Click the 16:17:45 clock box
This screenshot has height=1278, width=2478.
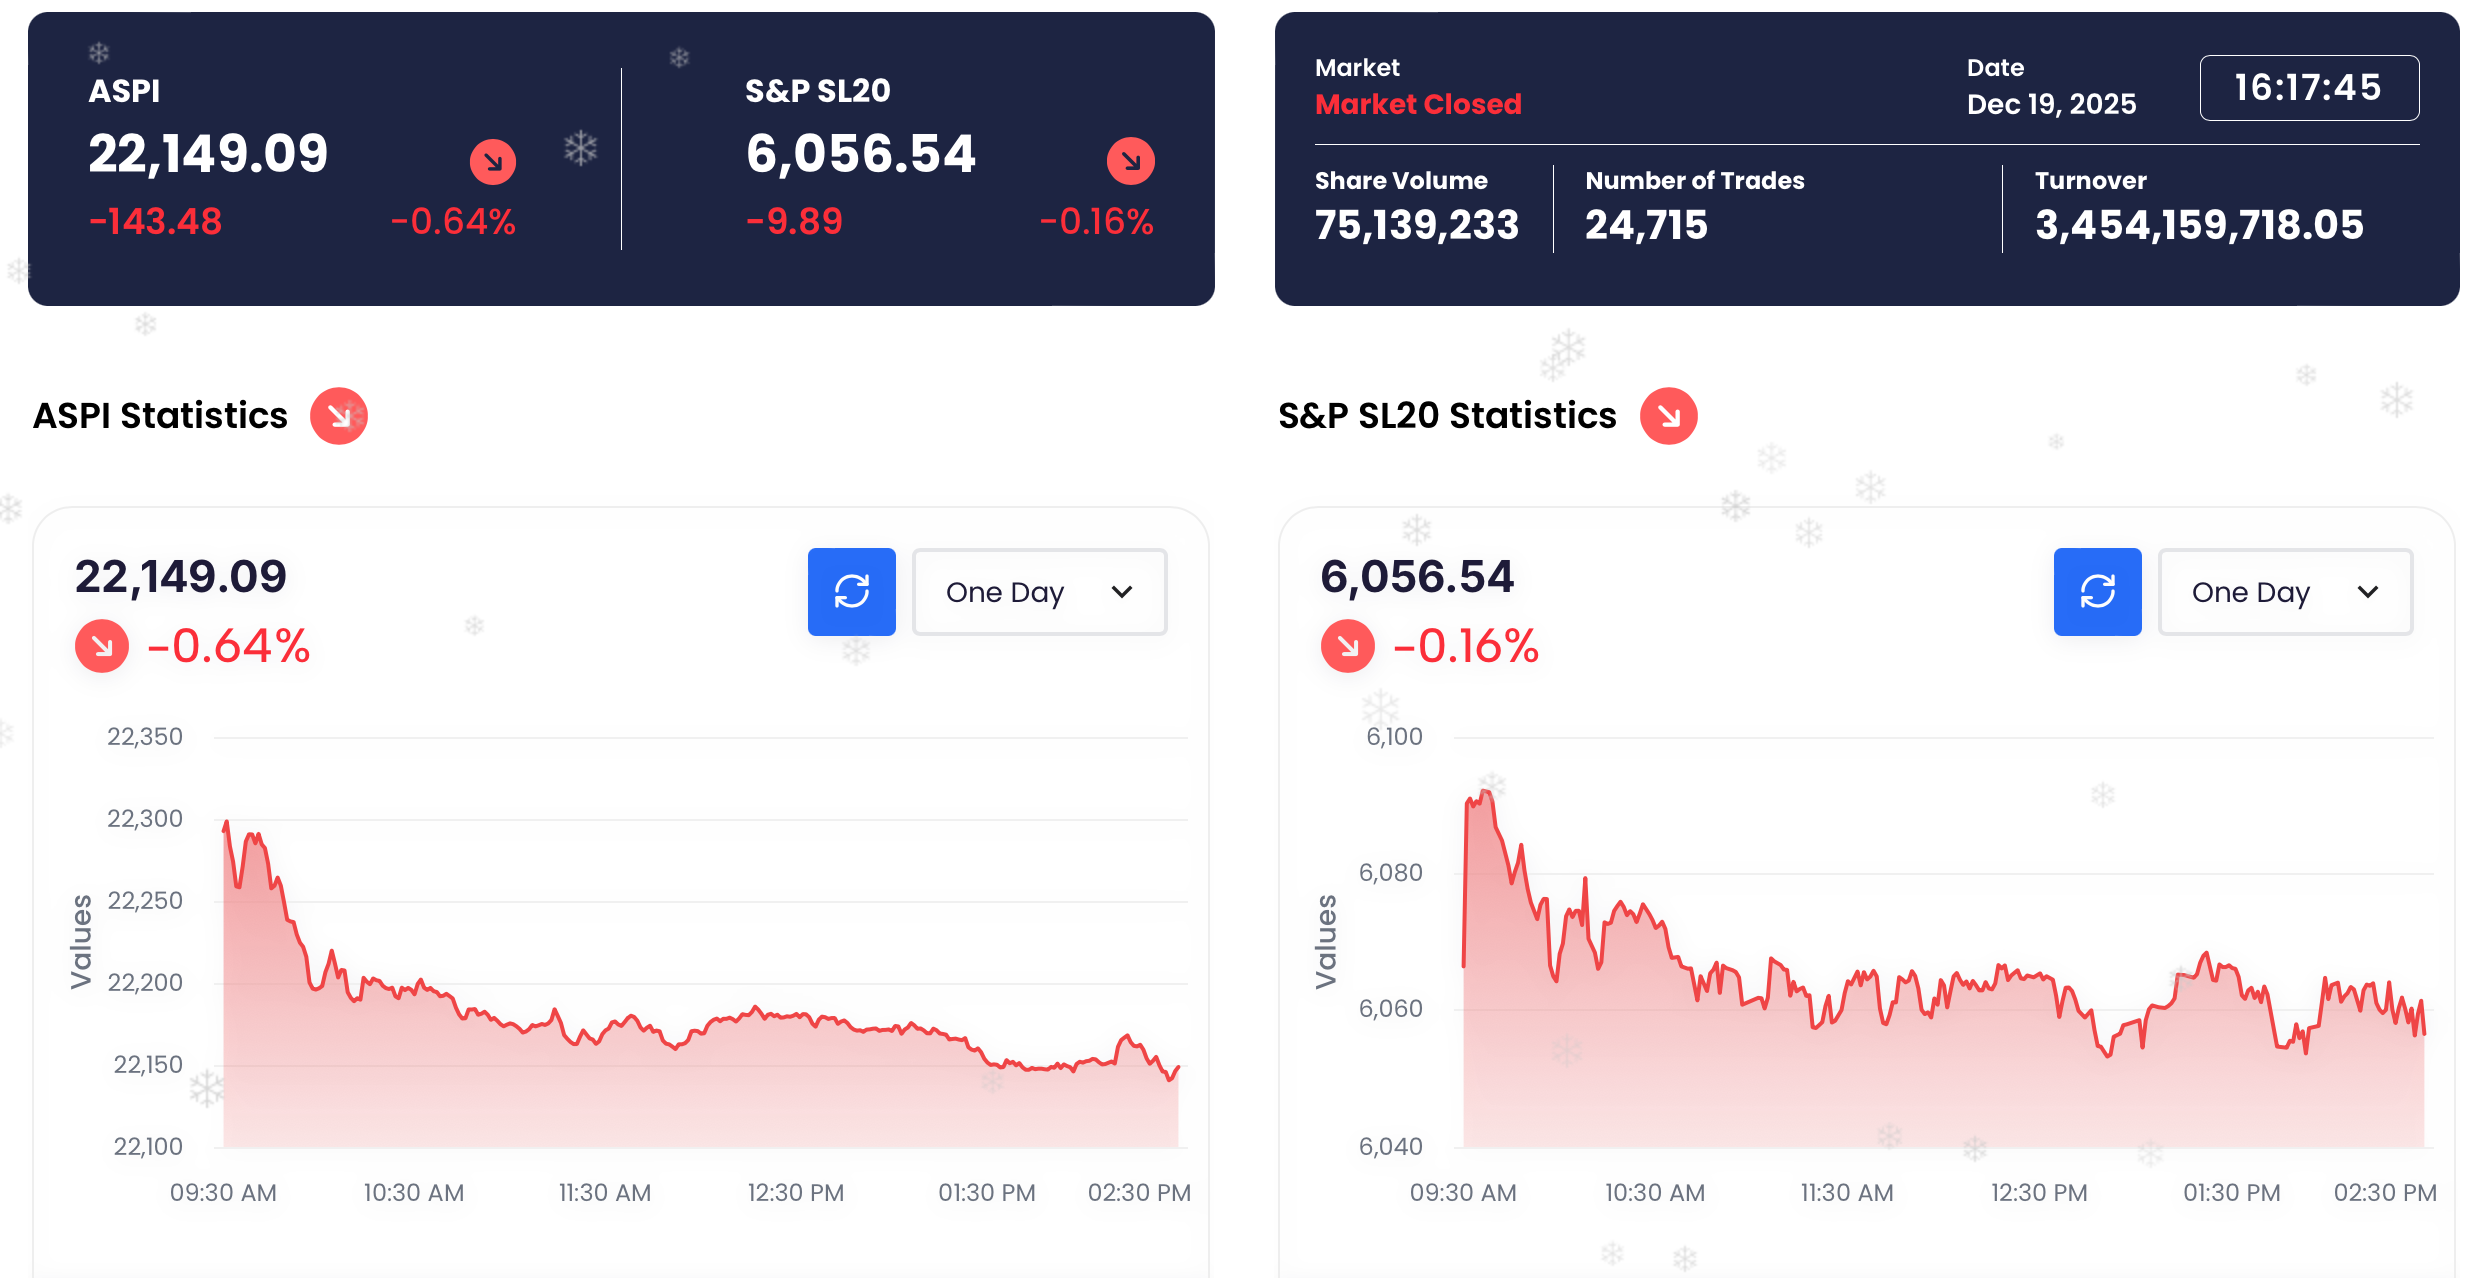click(2308, 88)
